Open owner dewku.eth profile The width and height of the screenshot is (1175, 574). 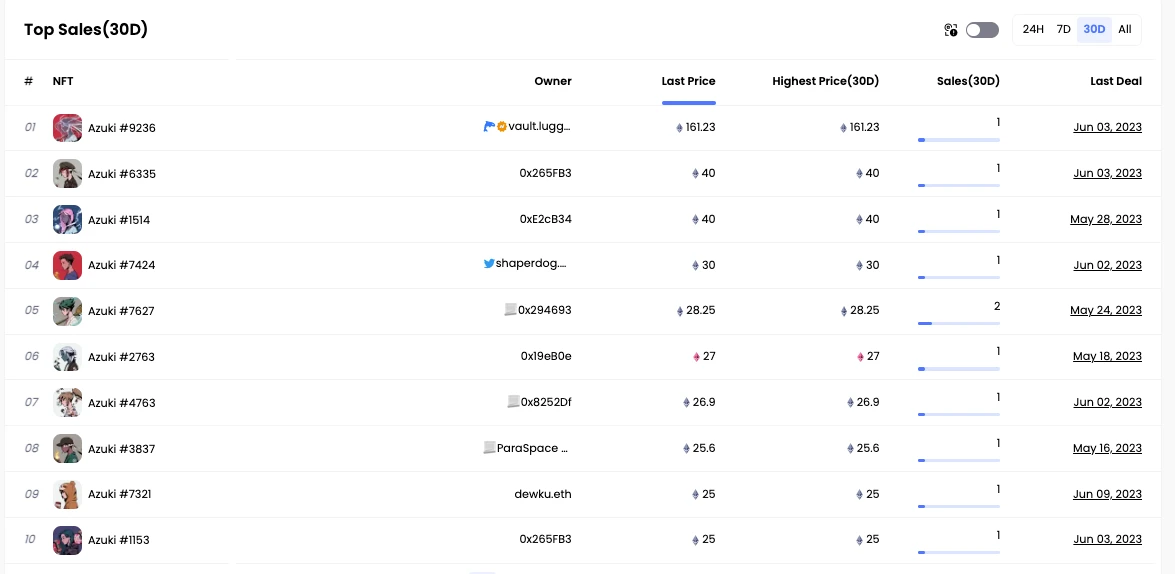pos(542,494)
